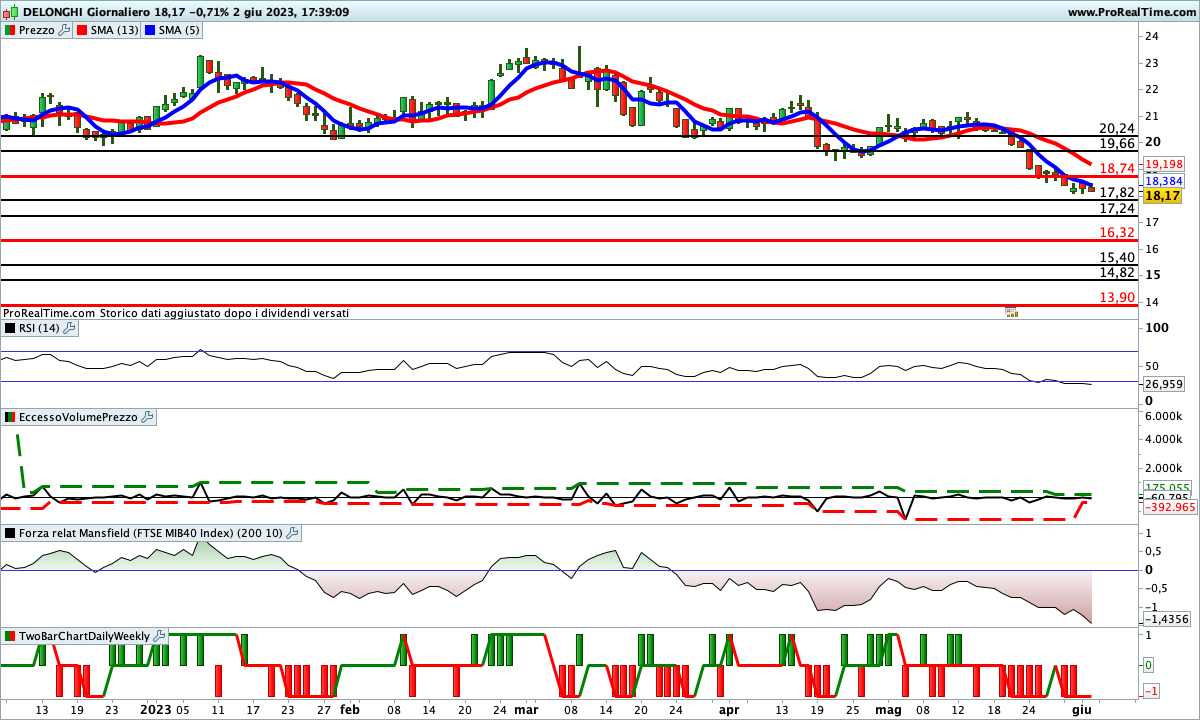The image size is (1200, 720).
Task: Select the RSI (14) indicator label
Action: point(39,327)
